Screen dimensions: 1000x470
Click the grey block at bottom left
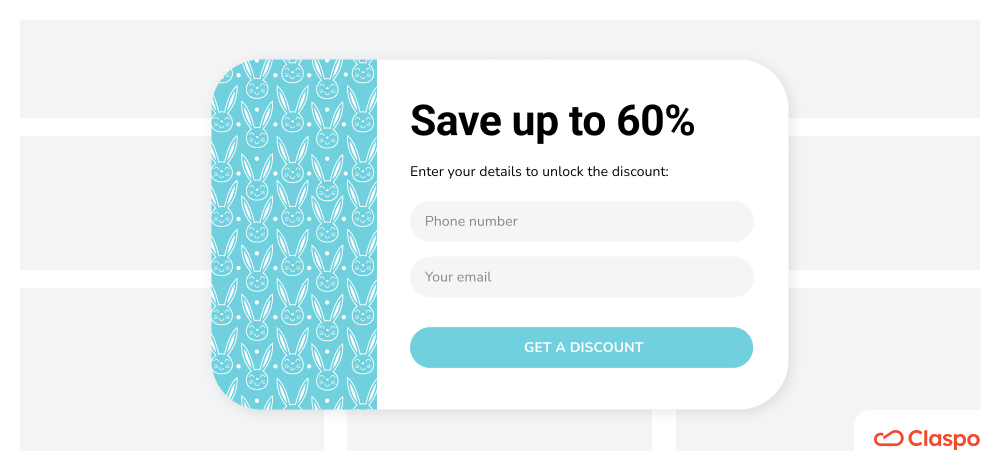172,369
